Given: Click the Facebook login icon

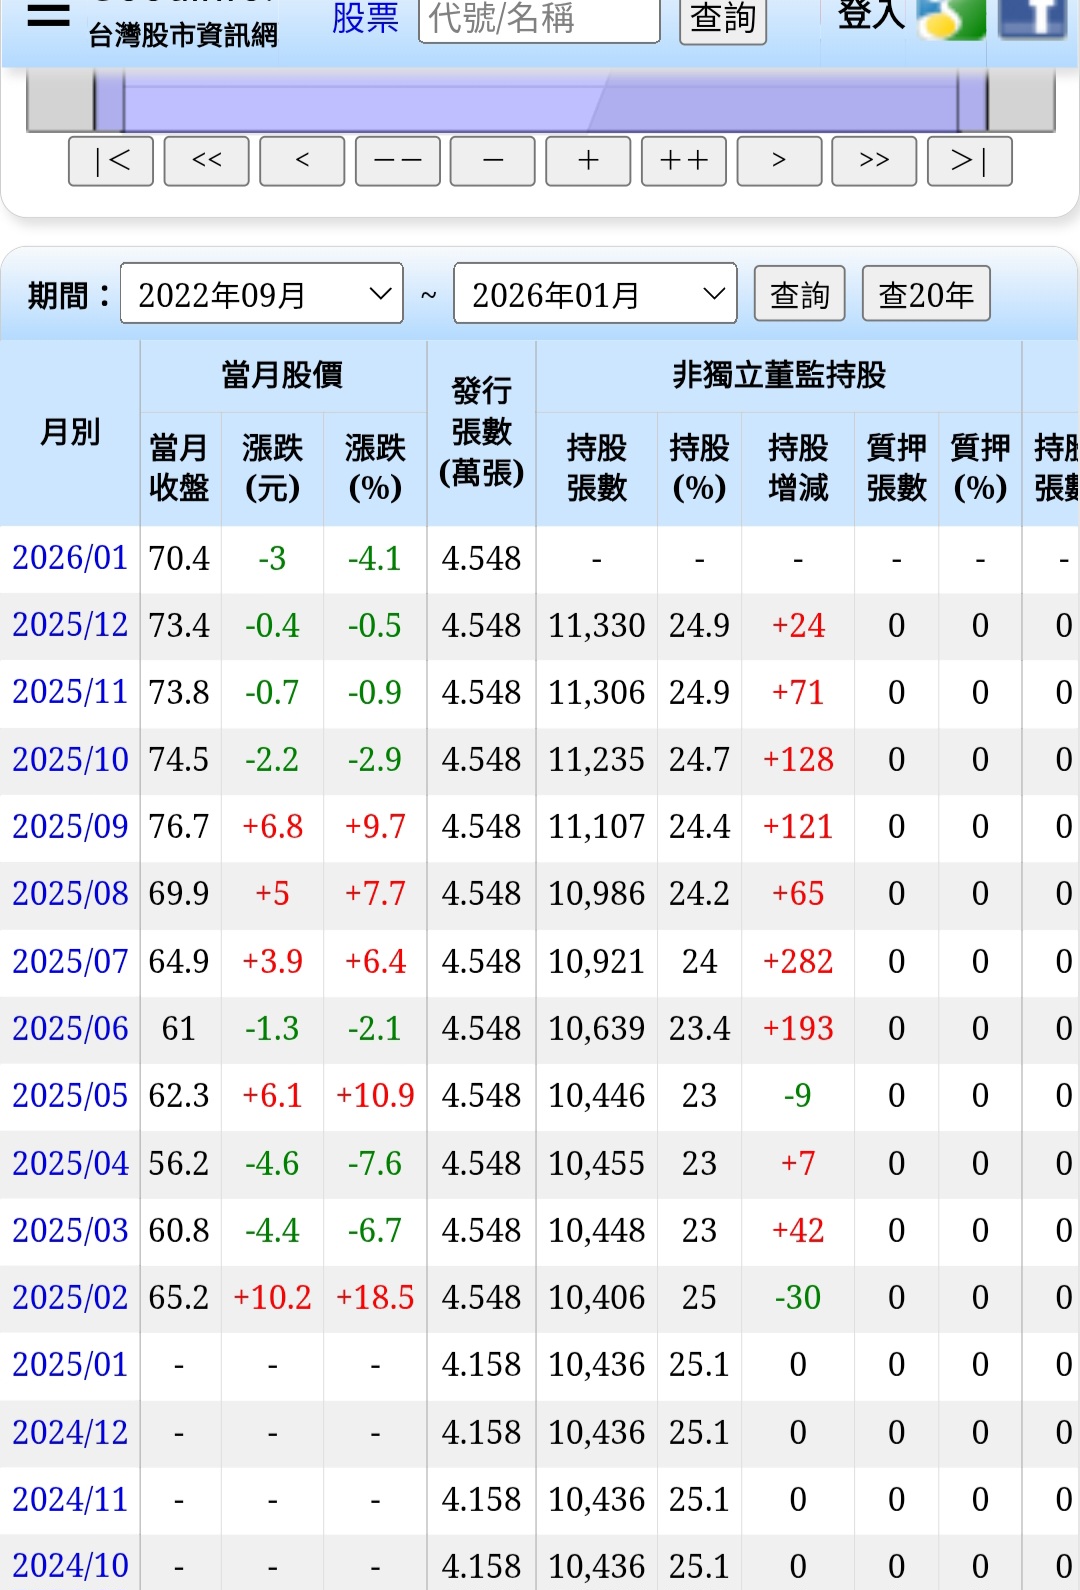Looking at the screenshot, I should (1032, 17).
